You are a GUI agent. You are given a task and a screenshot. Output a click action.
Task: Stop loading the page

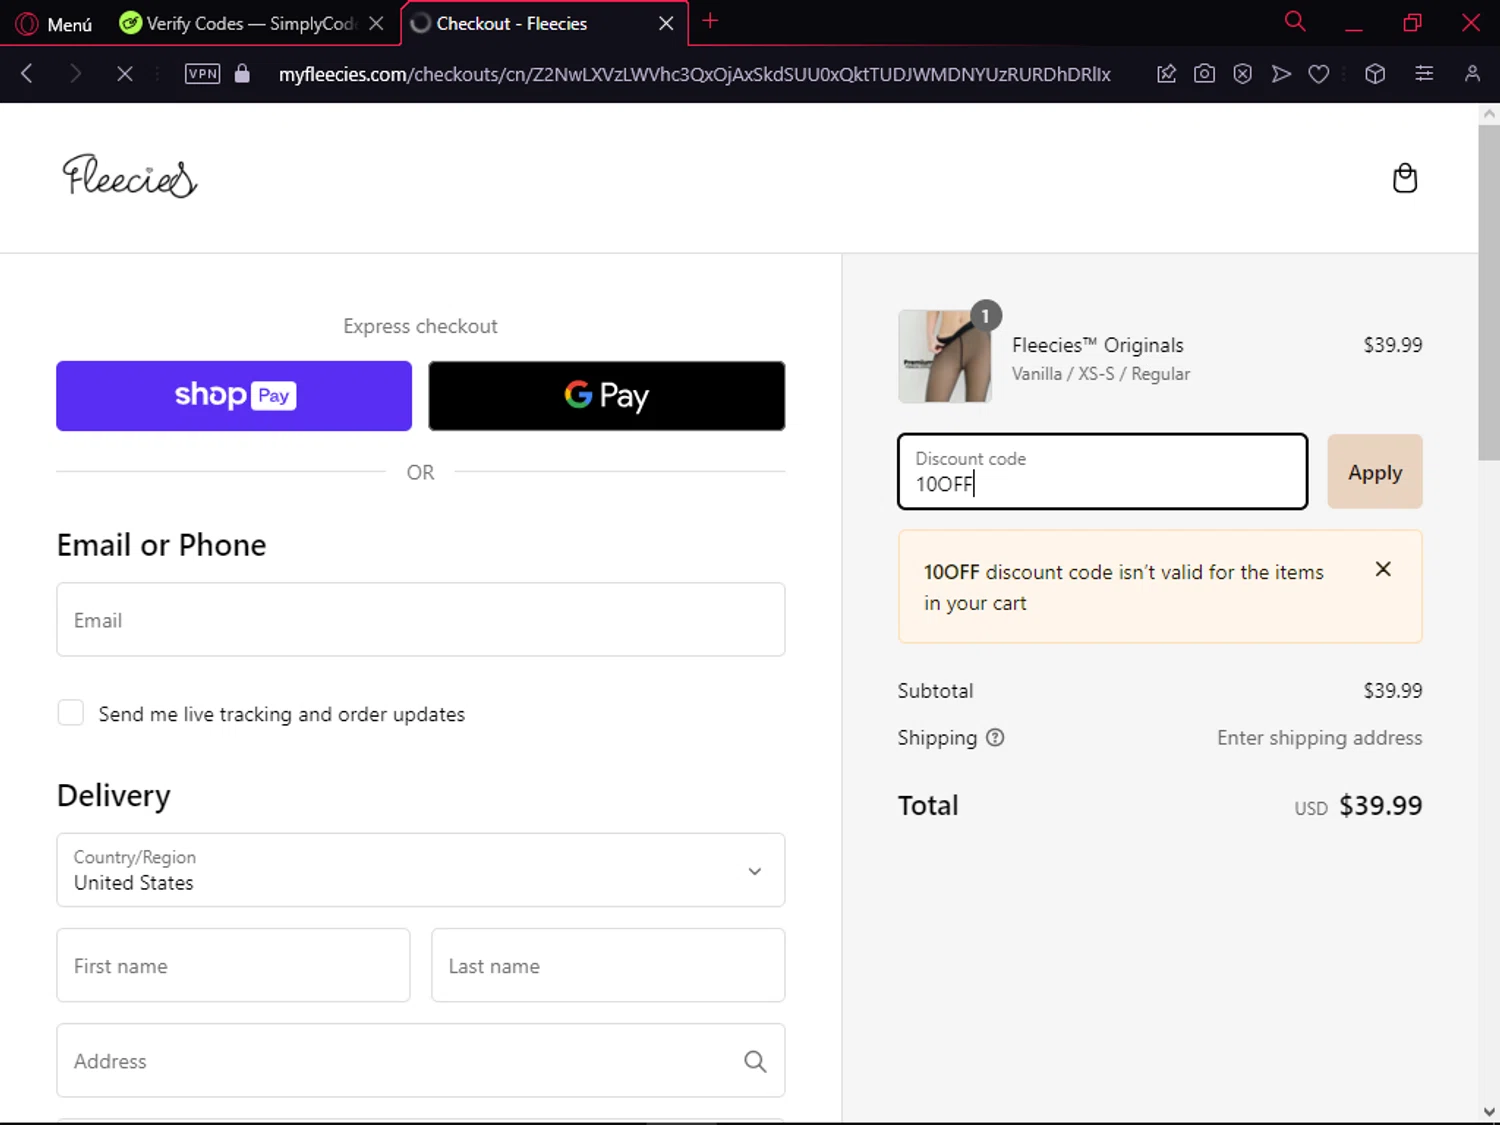(124, 73)
